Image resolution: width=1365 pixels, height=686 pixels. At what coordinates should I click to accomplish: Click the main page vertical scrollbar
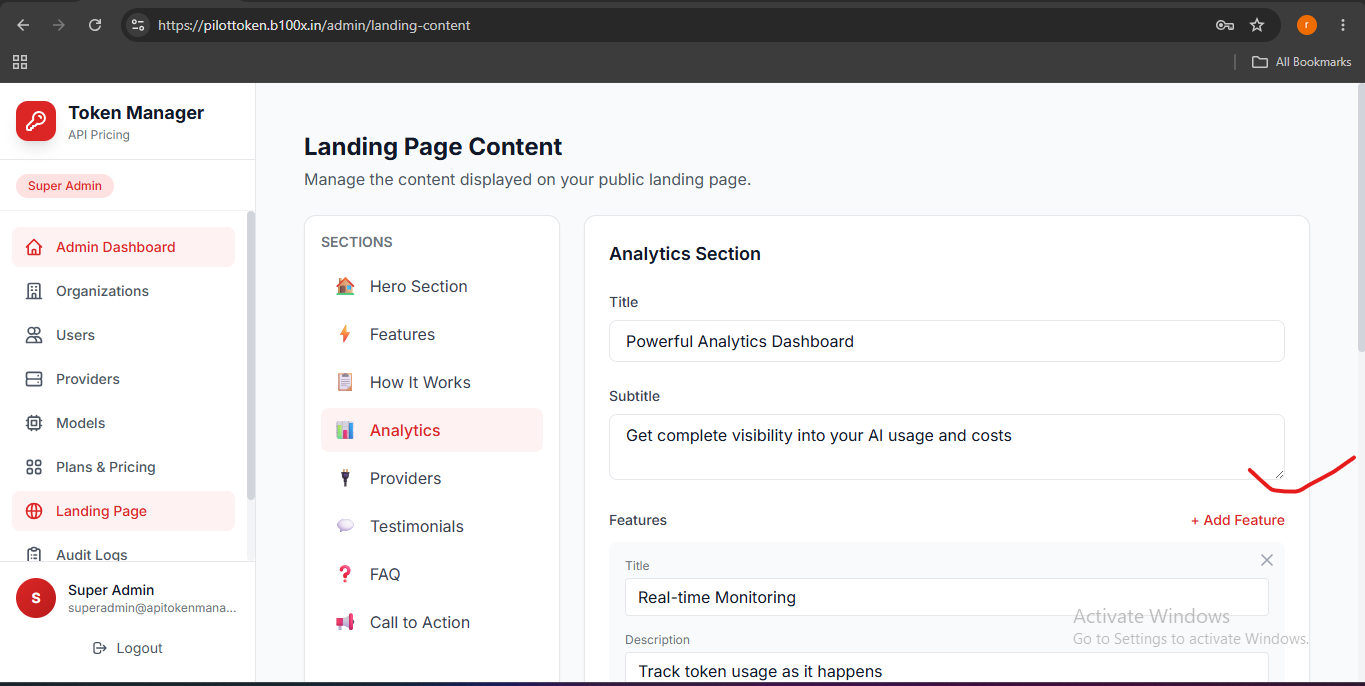1360,218
